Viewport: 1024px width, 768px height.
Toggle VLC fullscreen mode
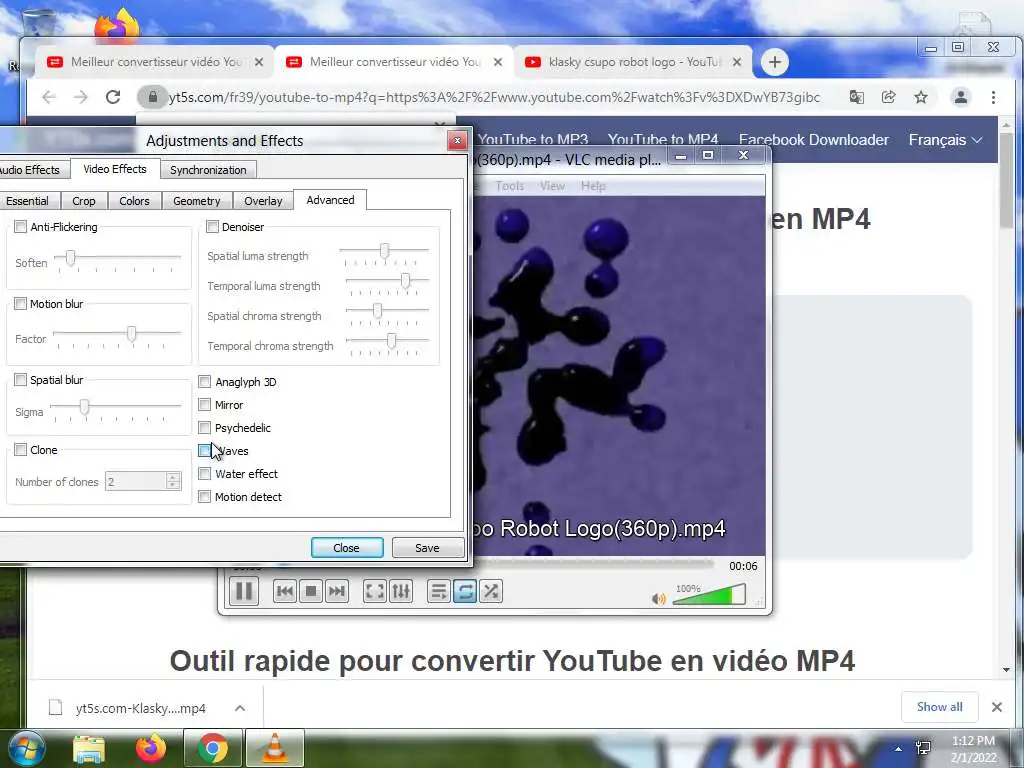[375, 592]
